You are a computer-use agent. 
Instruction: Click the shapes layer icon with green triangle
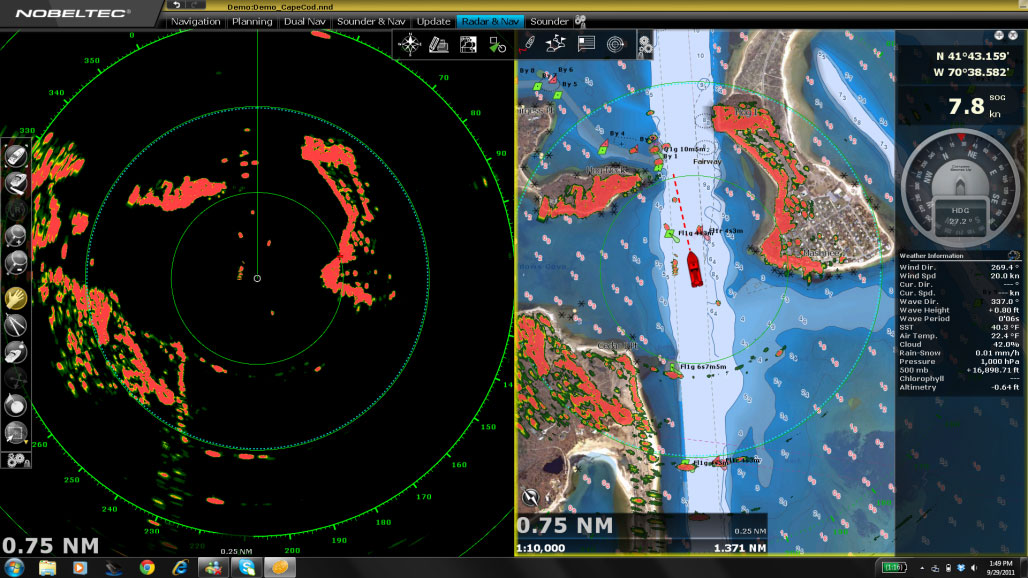[498, 45]
